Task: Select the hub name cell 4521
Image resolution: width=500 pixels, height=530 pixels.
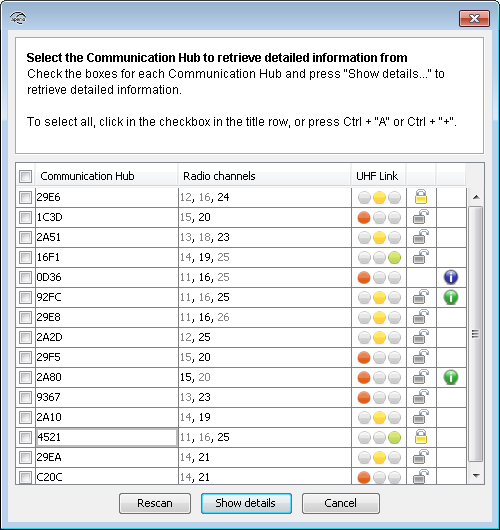Action: (x=106, y=437)
